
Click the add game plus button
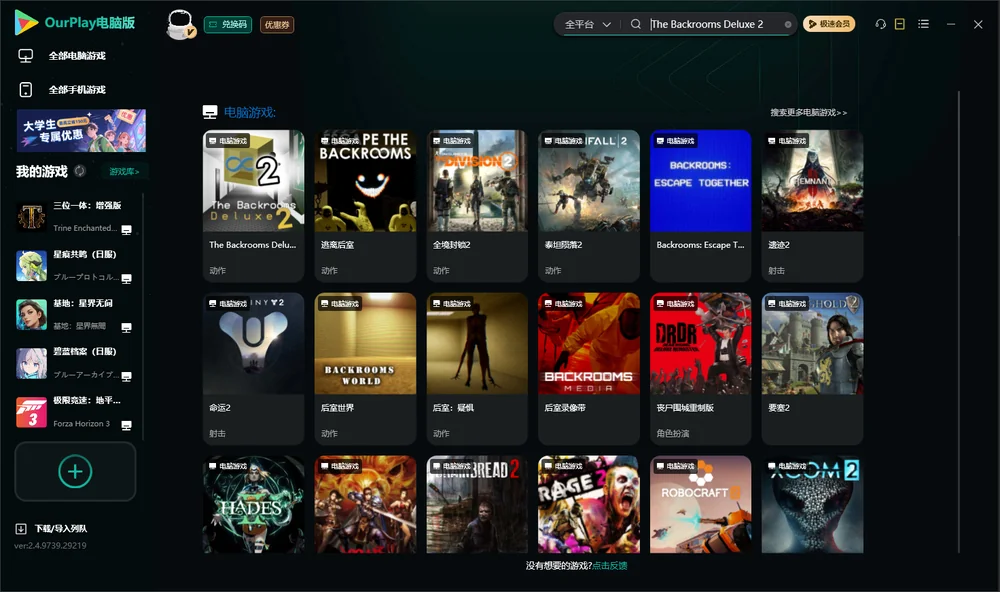(75, 471)
